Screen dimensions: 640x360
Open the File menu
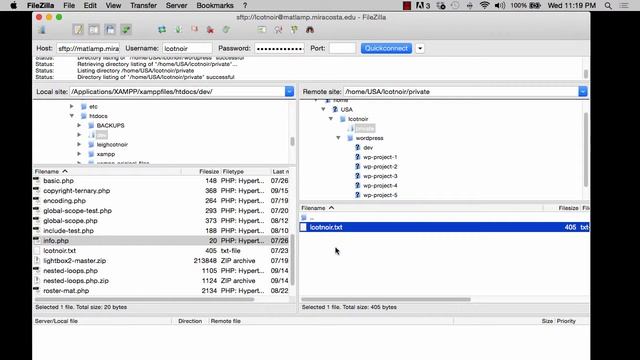pyautogui.click(x=69, y=5)
